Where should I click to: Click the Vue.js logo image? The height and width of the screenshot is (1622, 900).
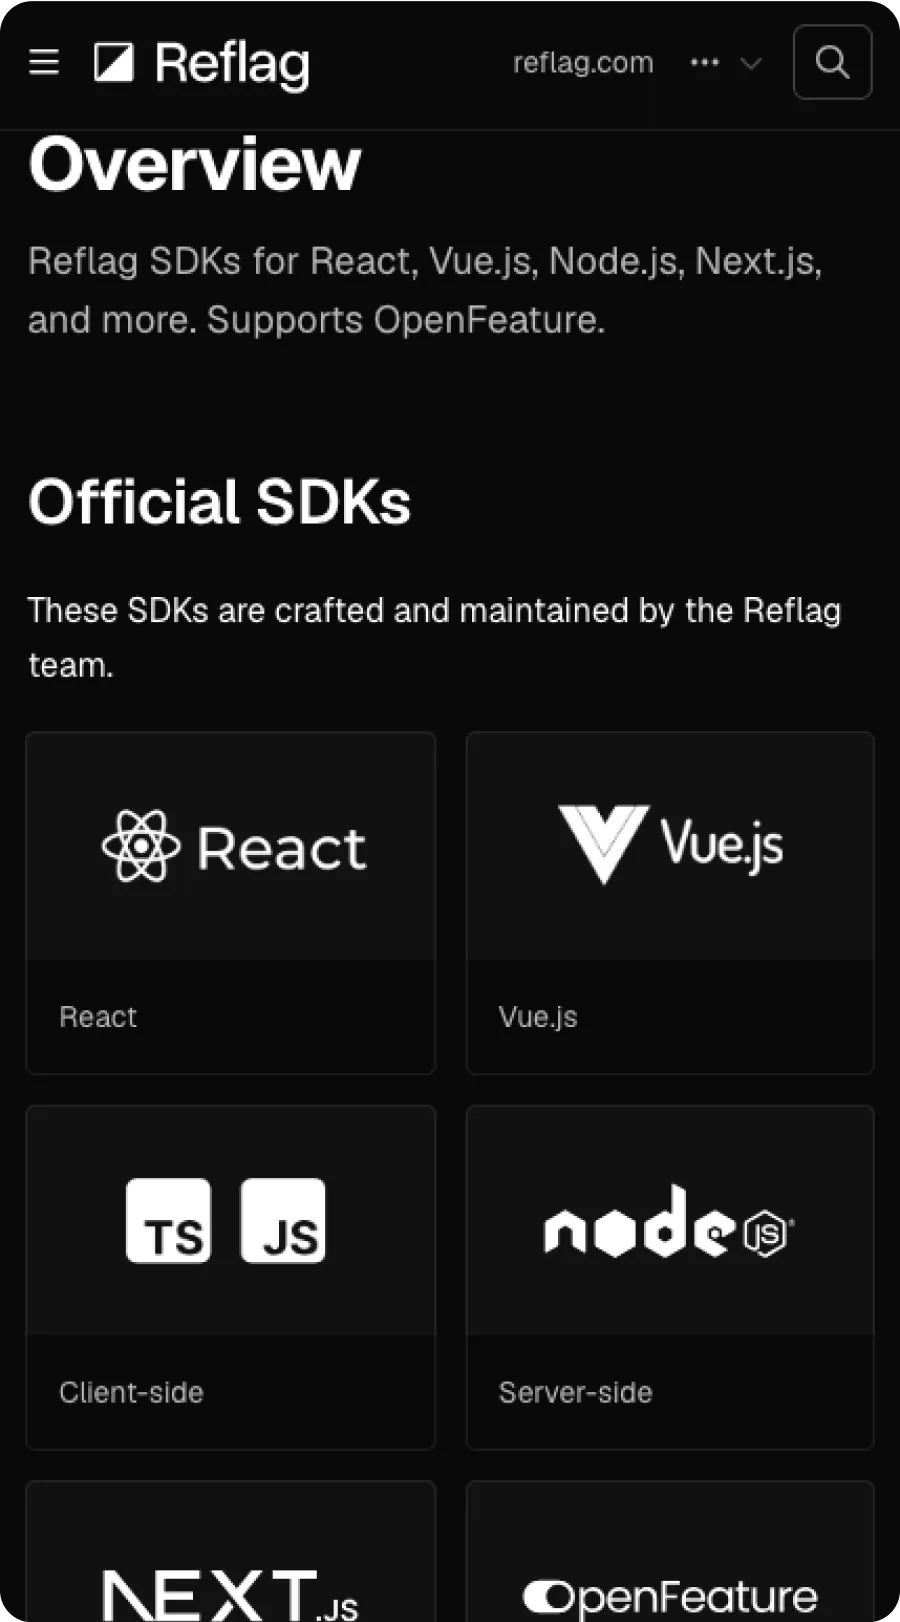[670, 844]
